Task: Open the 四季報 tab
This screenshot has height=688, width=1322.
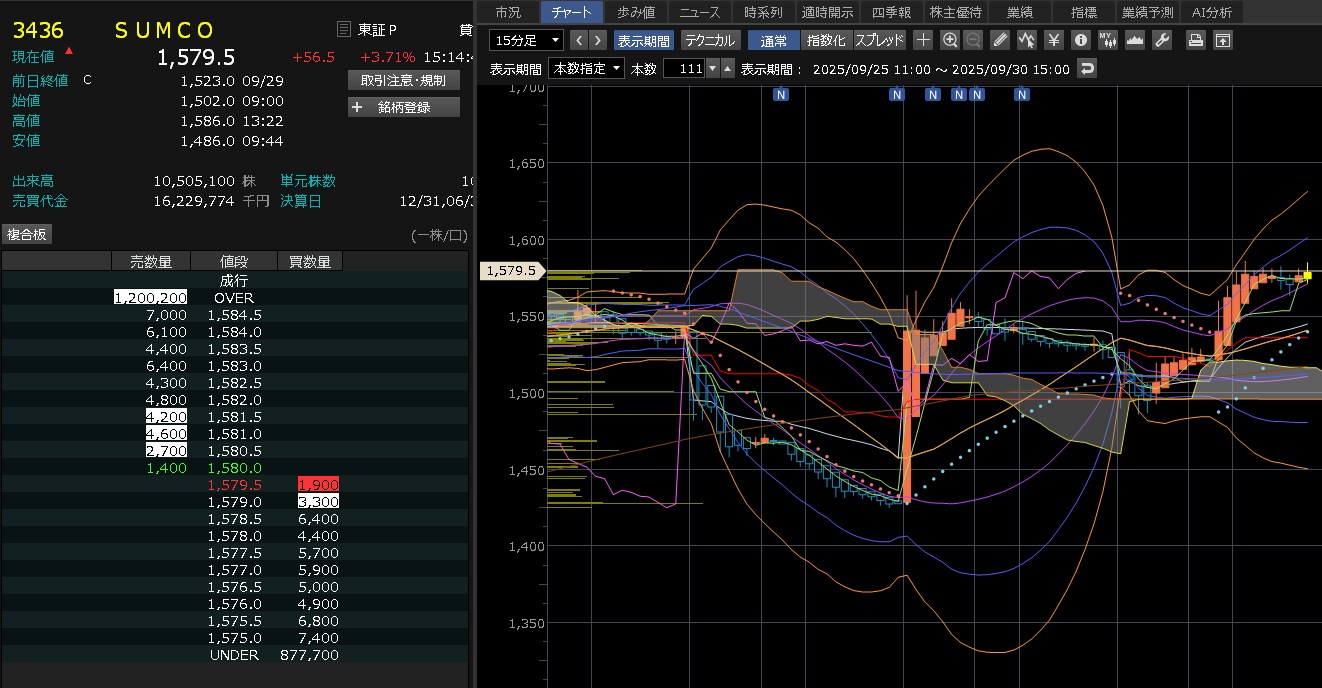Action: (x=891, y=12)
